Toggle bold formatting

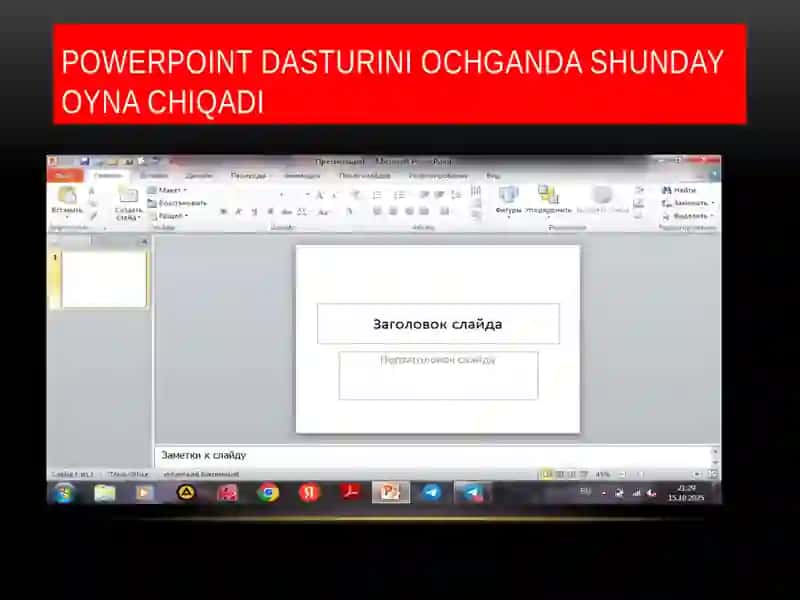pyautogui.click(x=223, y=212)
